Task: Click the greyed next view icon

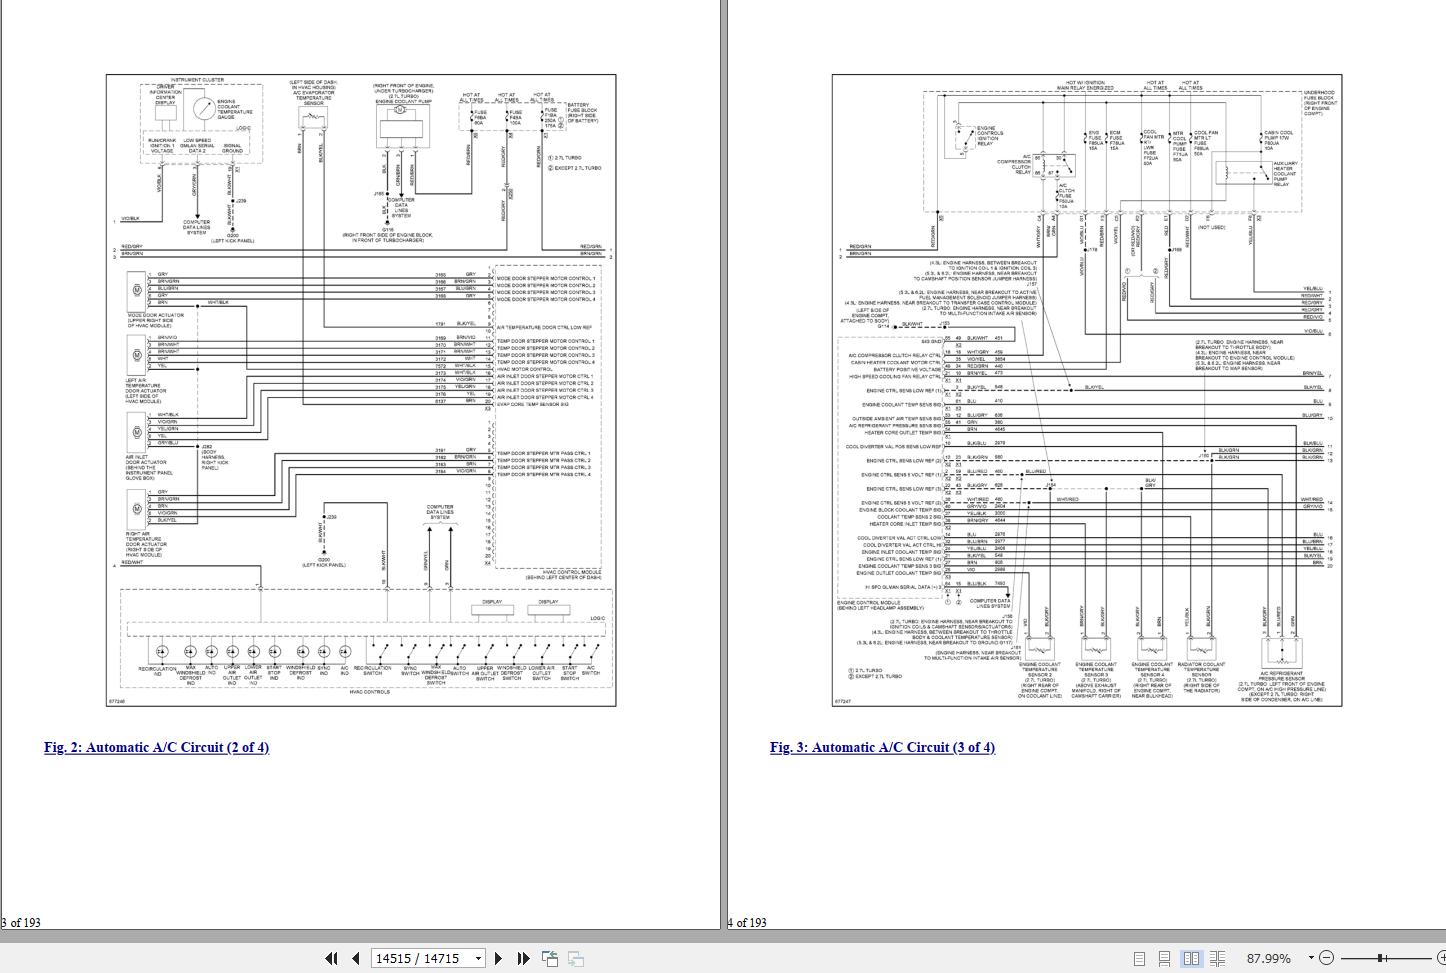Action: (576, 958)
